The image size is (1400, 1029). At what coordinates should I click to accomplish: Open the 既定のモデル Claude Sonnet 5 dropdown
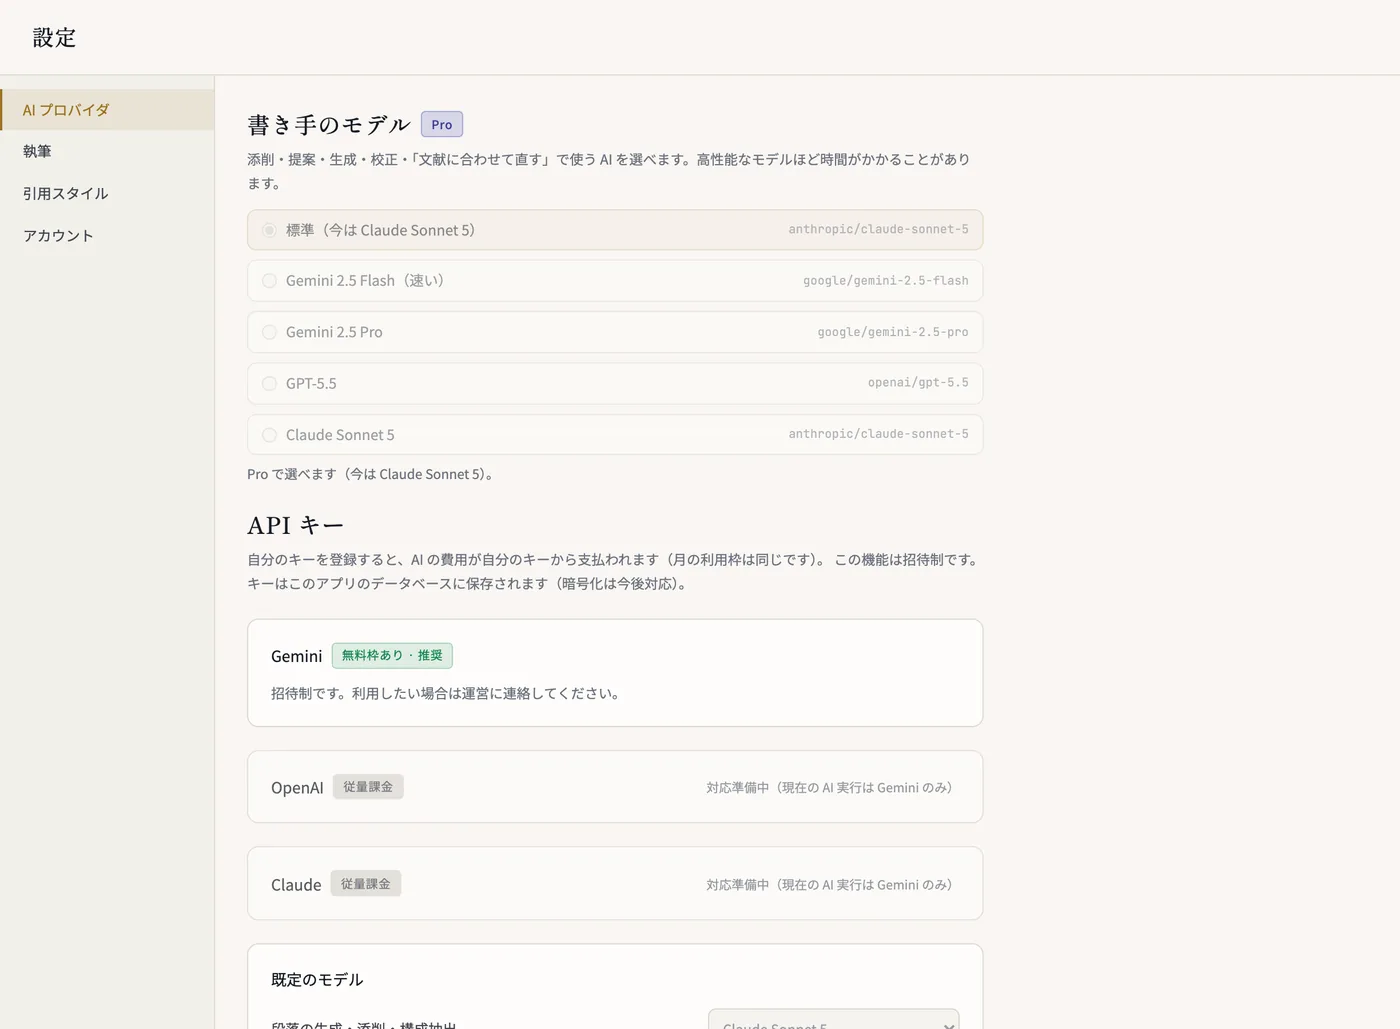coord(833,1020)
